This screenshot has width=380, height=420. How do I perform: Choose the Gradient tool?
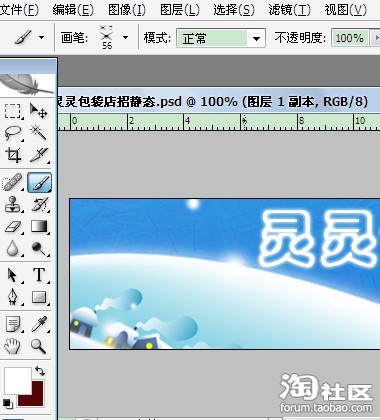39,227
